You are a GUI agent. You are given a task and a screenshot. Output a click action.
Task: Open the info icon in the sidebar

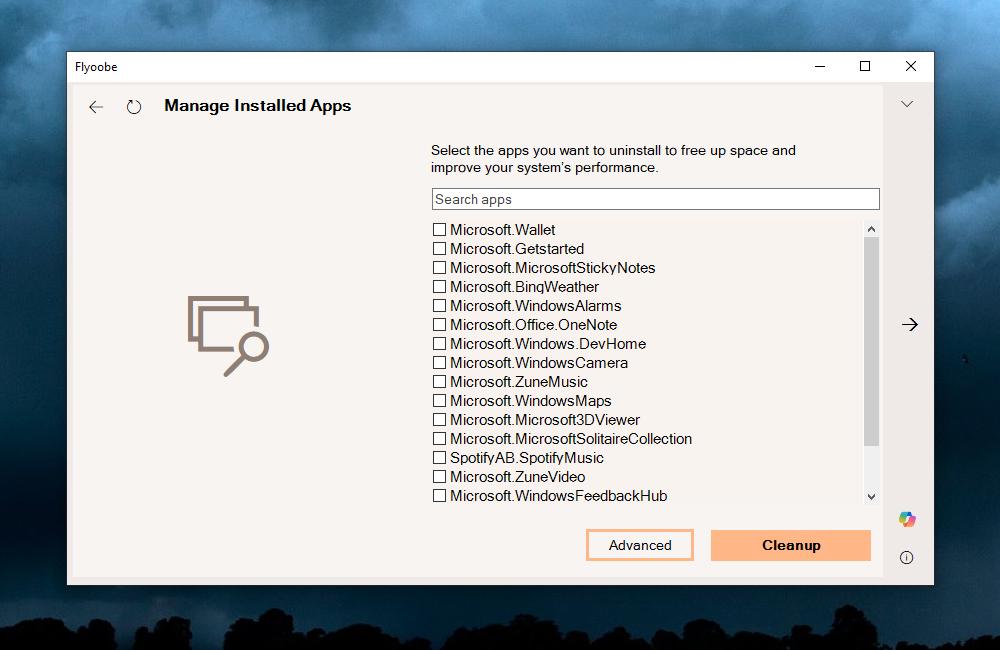click(906, 558)
